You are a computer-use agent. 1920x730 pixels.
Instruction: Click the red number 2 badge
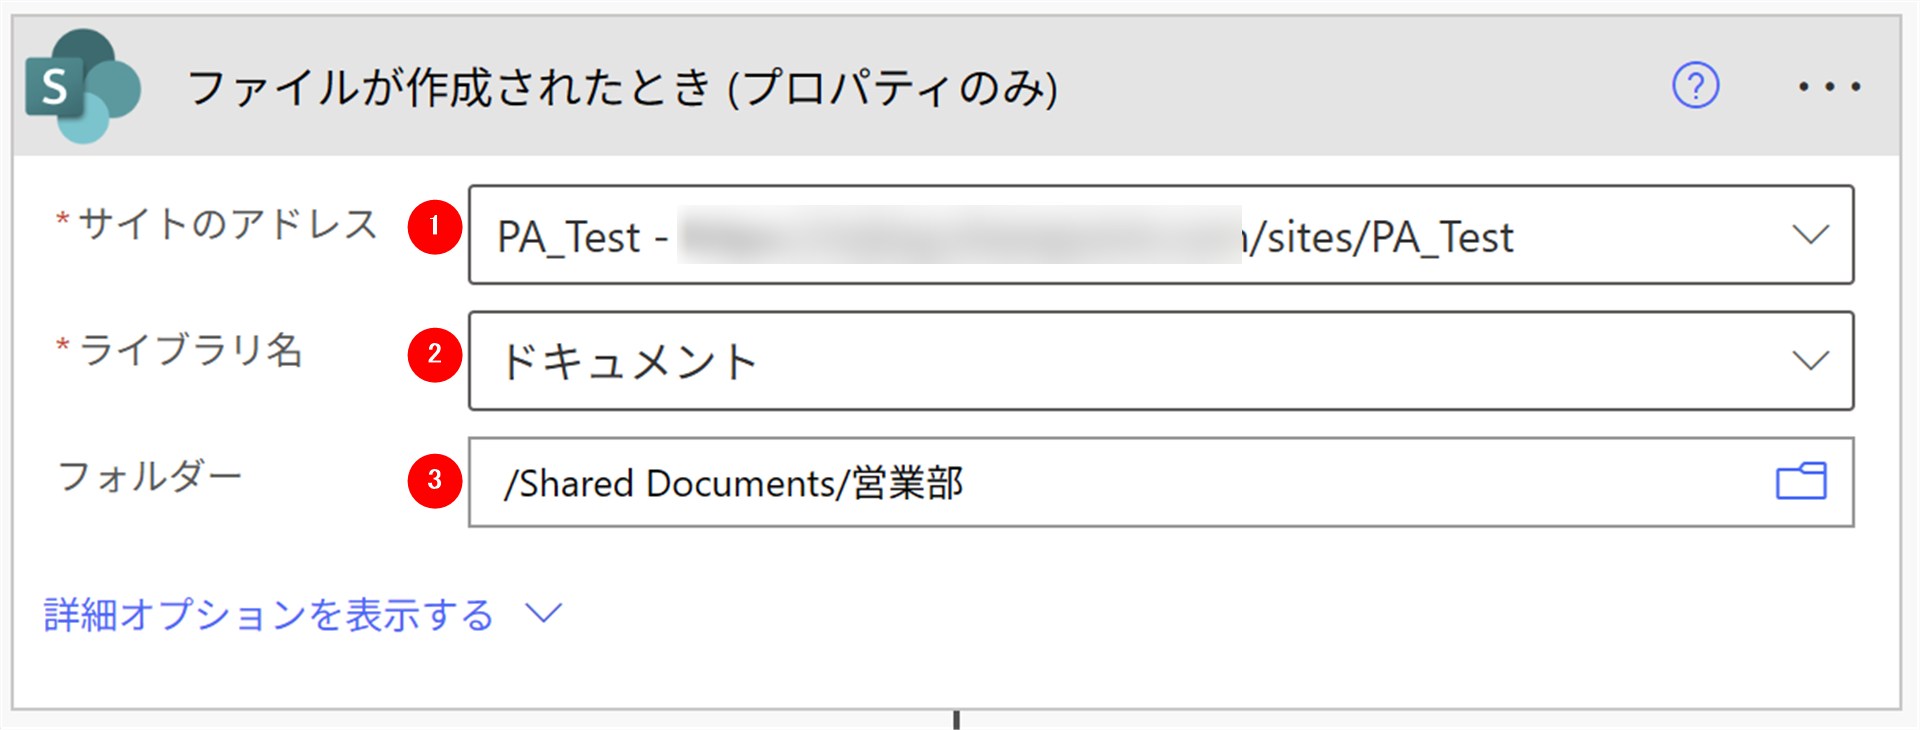coord(434,354)
